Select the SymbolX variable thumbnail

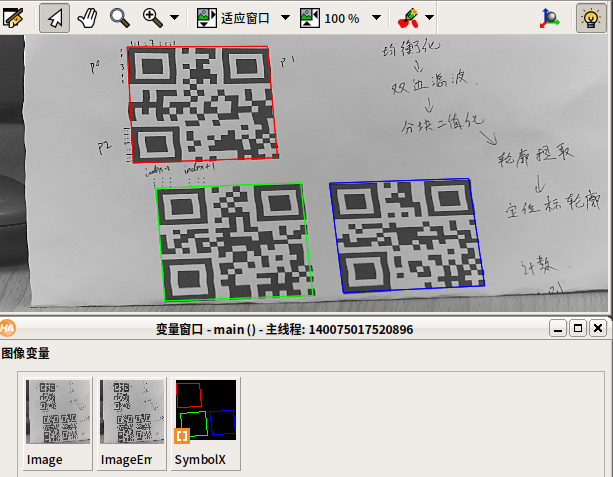point(206,423)
